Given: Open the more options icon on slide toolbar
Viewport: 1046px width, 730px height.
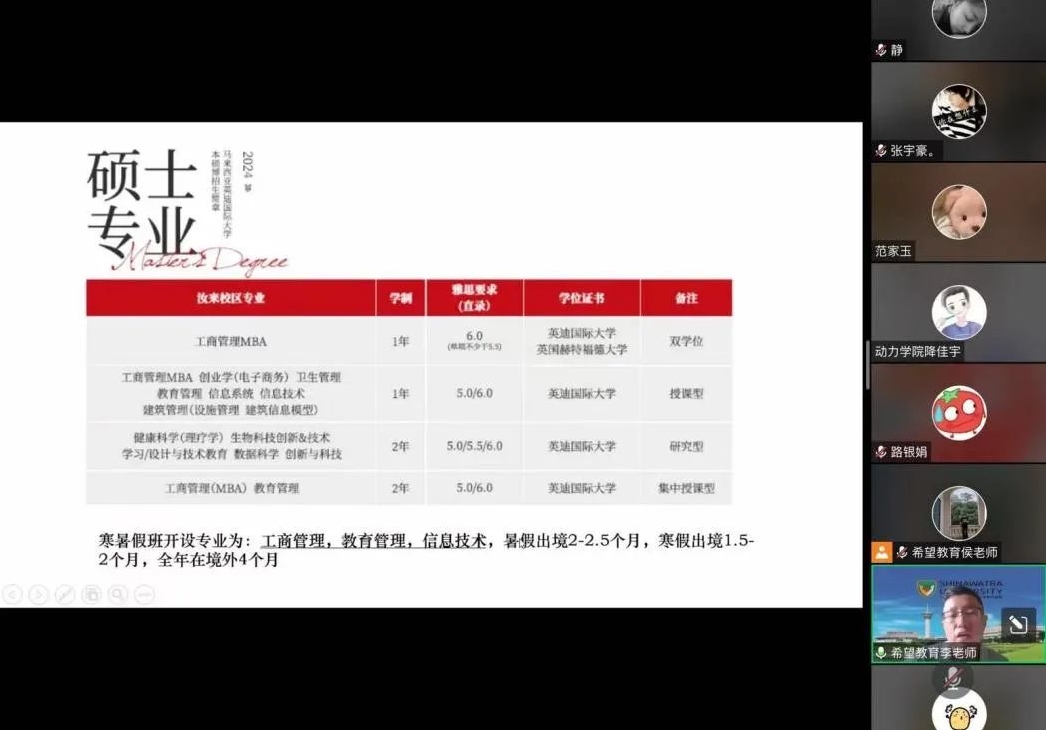Looking at the screenshot, I should pos(144,595).
